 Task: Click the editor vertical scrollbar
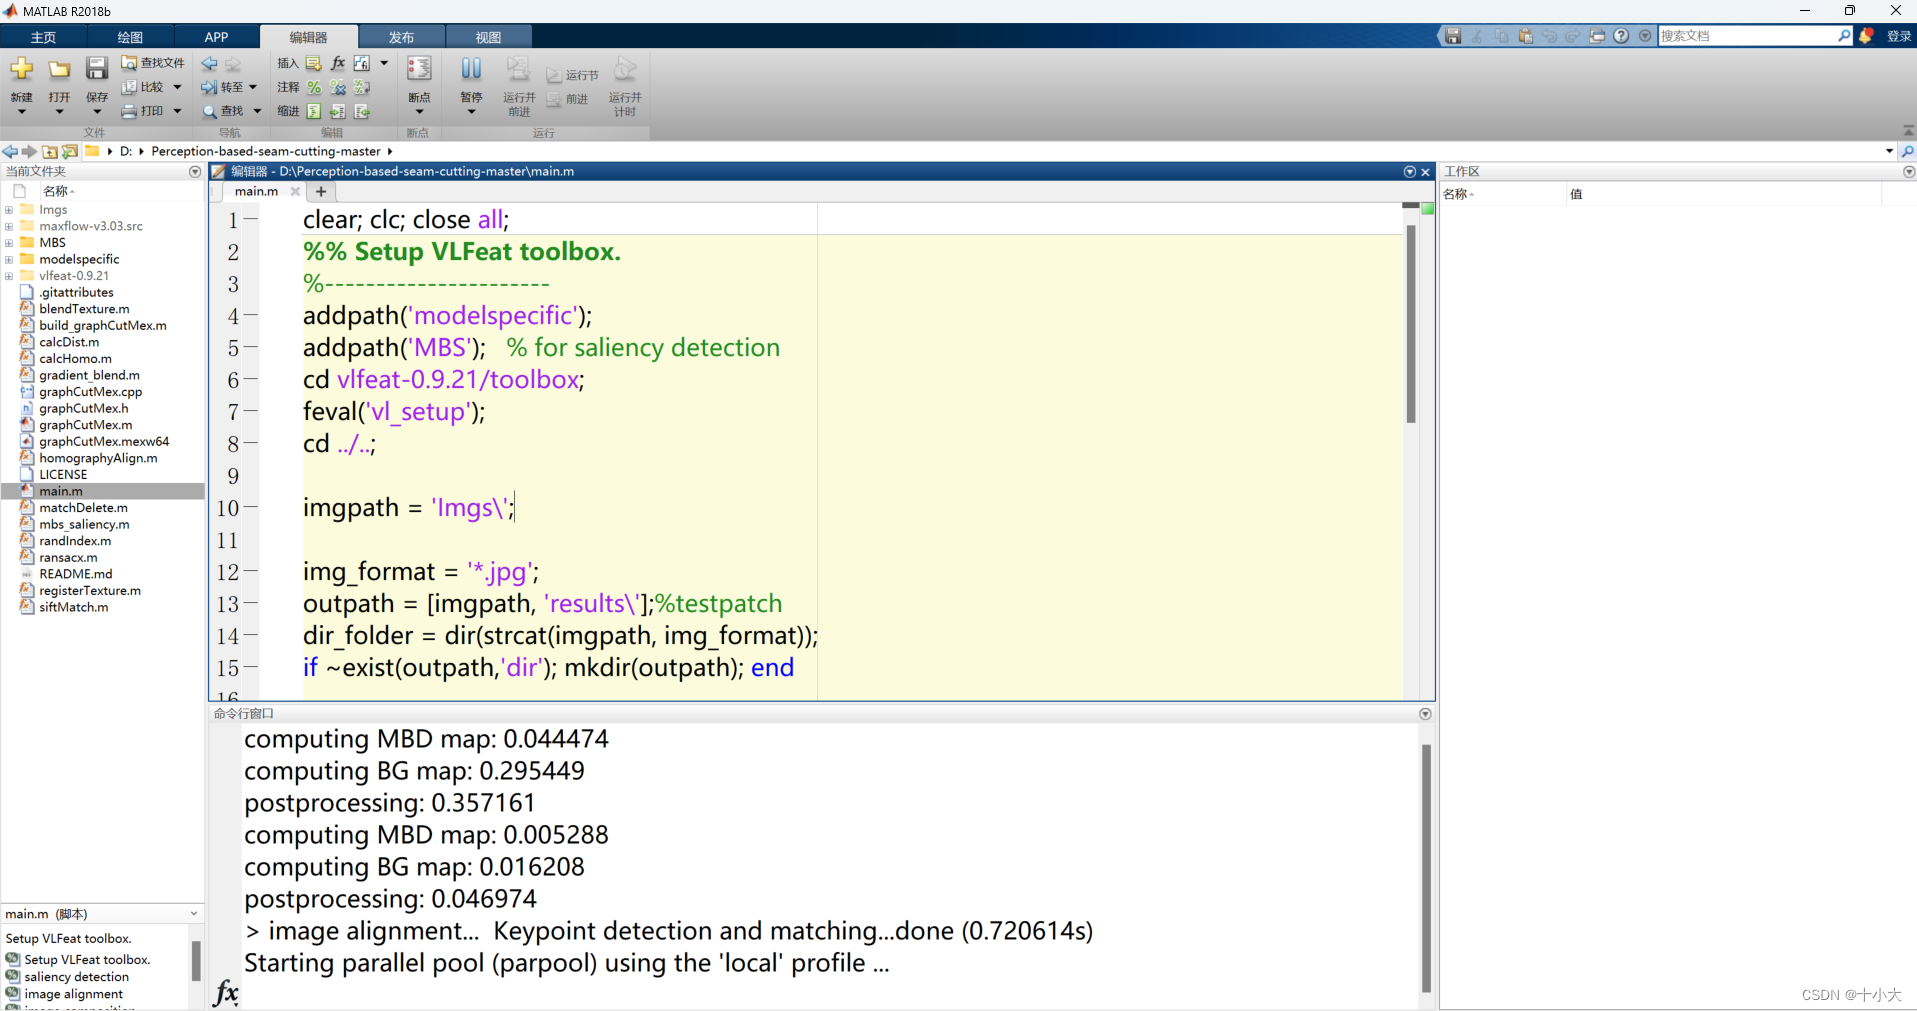coord(1411,322)
